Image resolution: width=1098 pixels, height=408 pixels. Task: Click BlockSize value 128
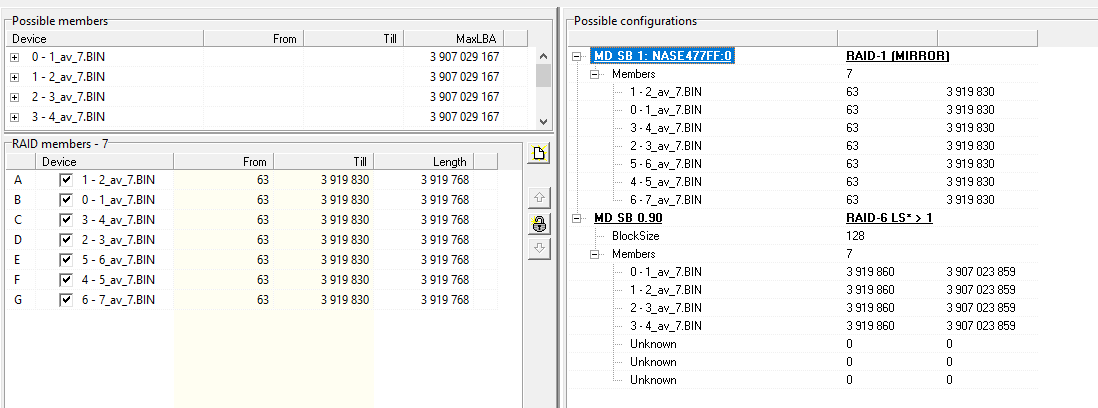tap(855, 236)
